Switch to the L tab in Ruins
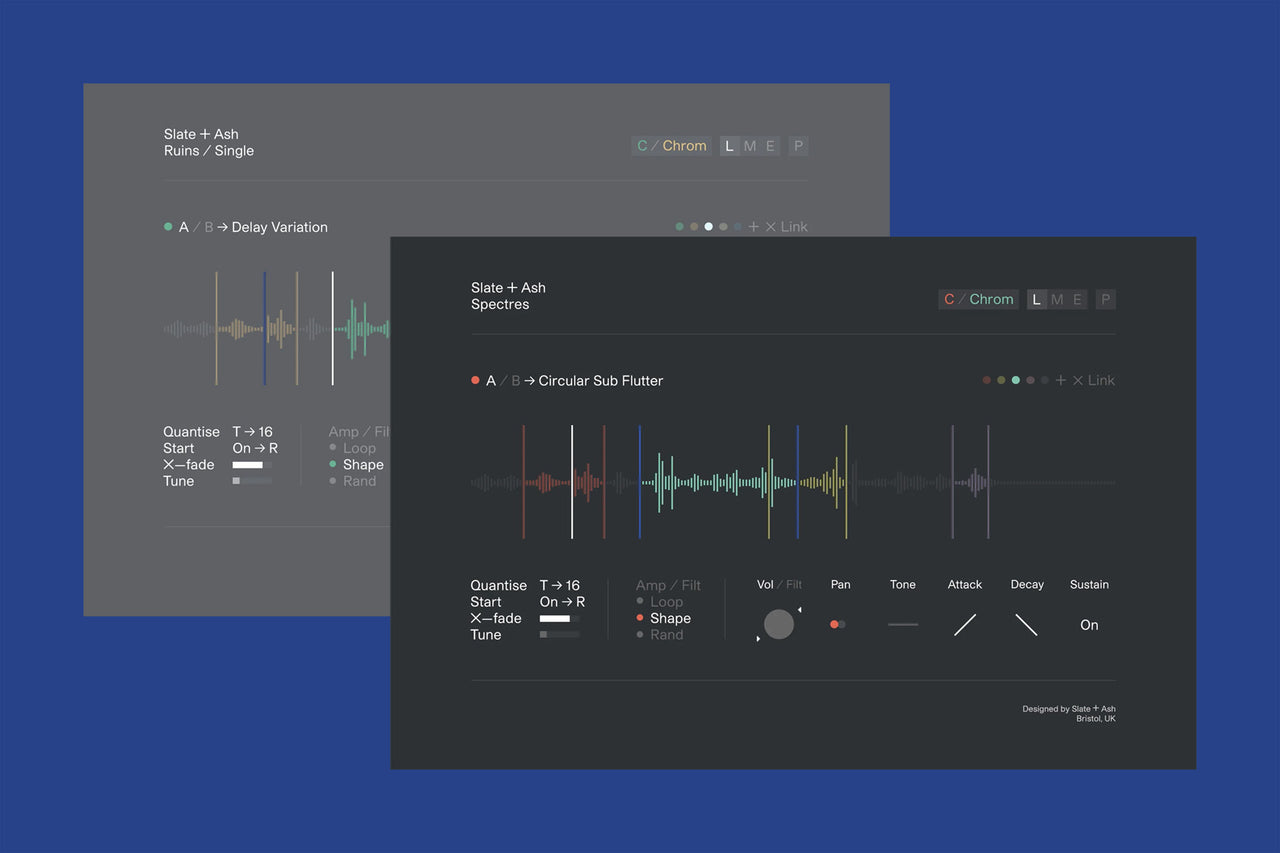The image size is (1280, 853). tap(730, 146)
